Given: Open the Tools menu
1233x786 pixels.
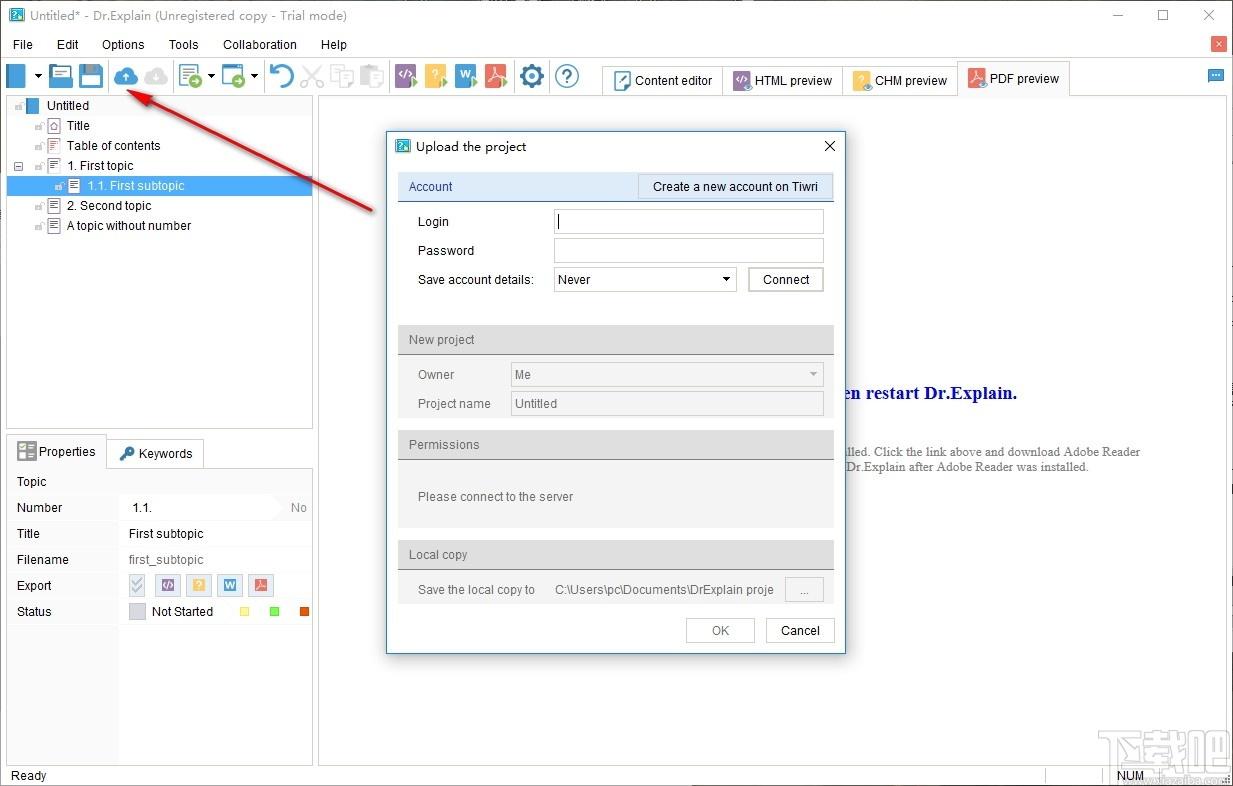Looking at the screenshot, I should tap(183, 45).
